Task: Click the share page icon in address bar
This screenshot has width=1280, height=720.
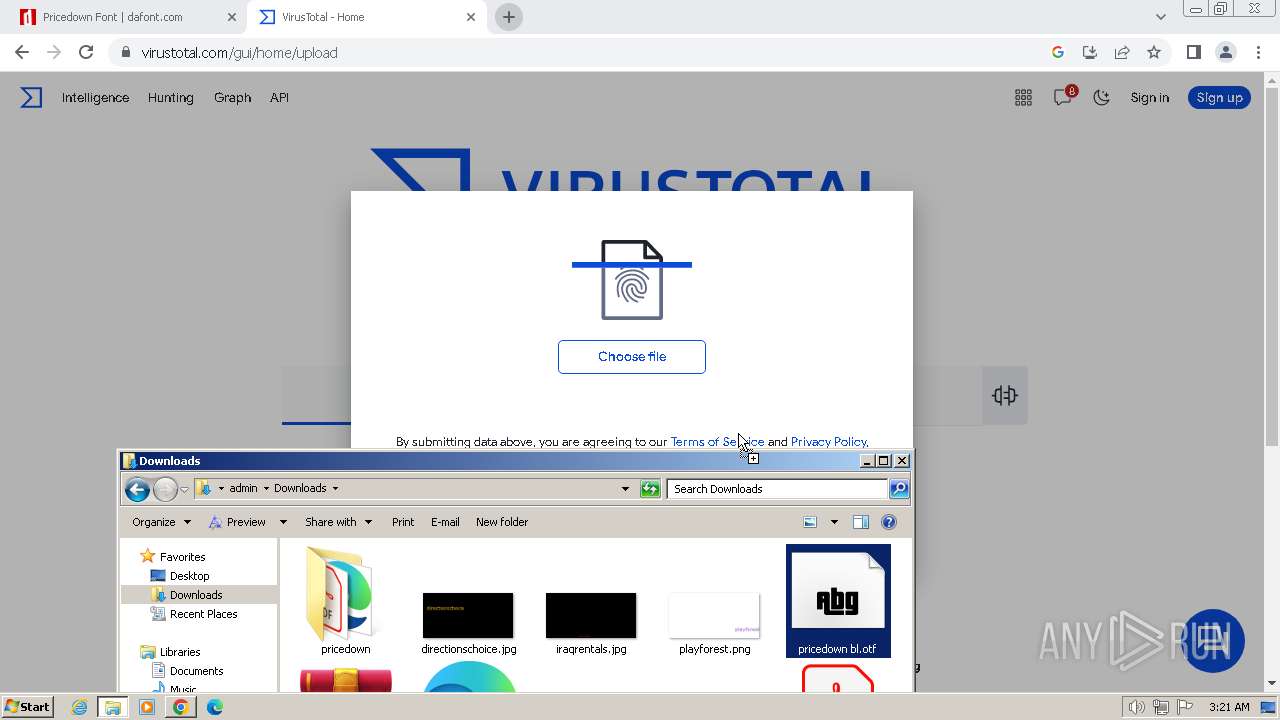Action: pyautogui.click(x=1122, y=52)
